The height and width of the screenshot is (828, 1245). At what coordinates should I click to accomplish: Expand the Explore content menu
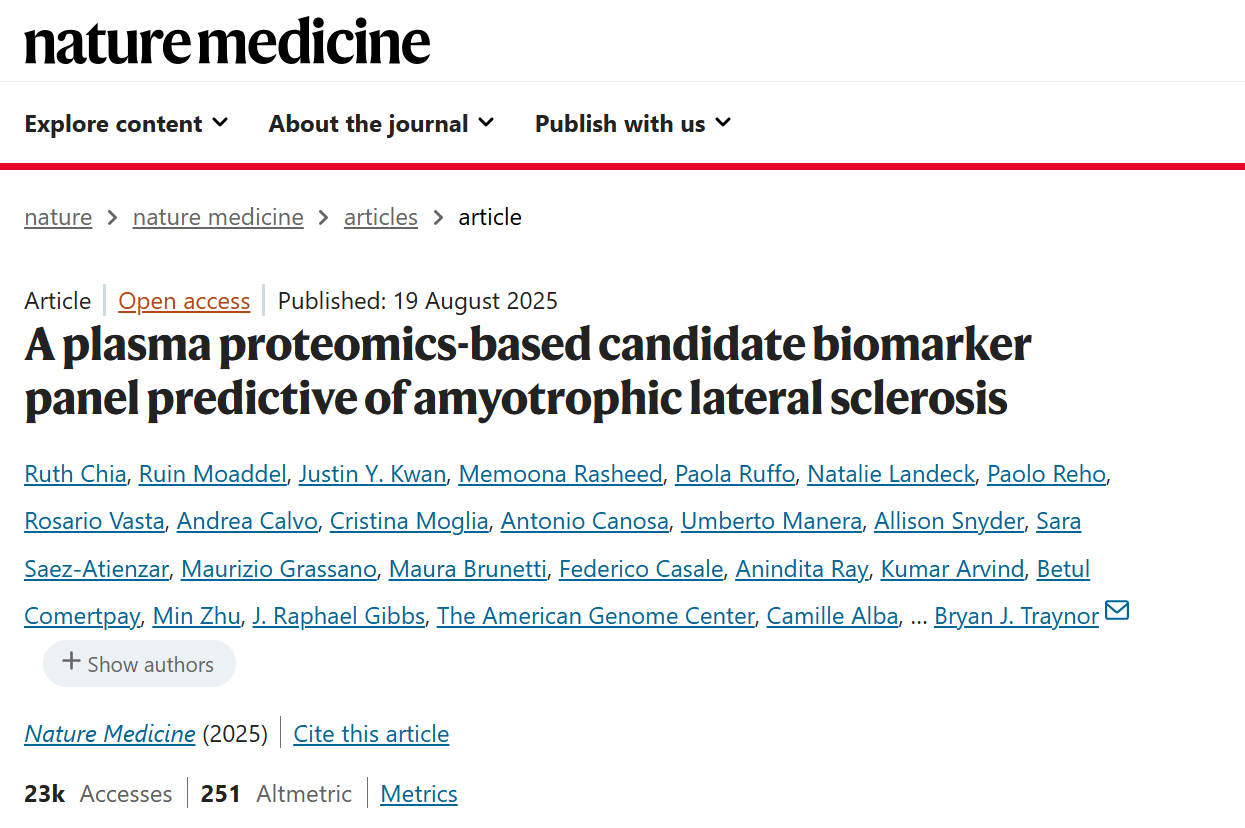[x=126, y=124]
